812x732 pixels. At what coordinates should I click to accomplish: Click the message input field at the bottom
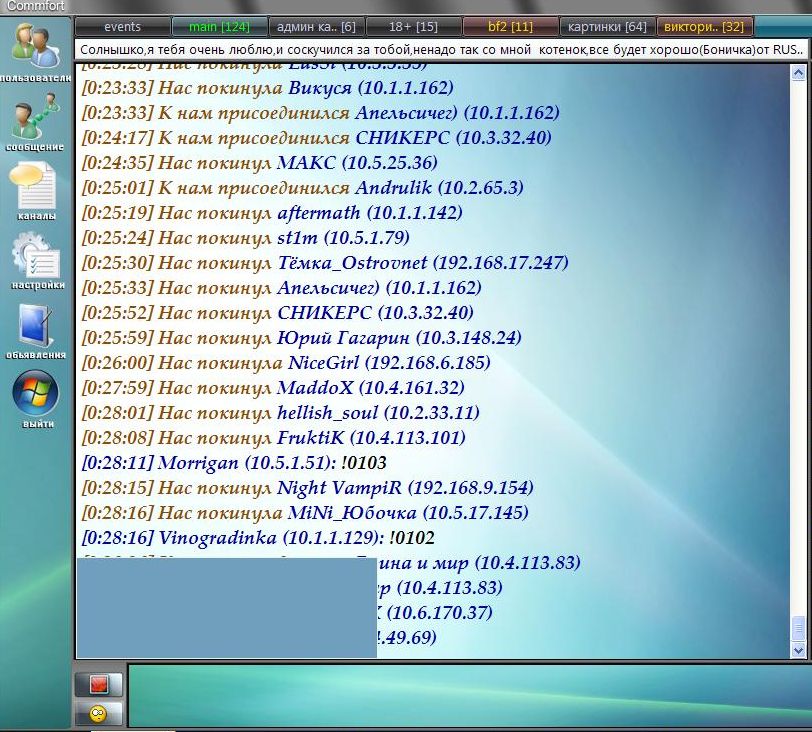click(465, 695)
